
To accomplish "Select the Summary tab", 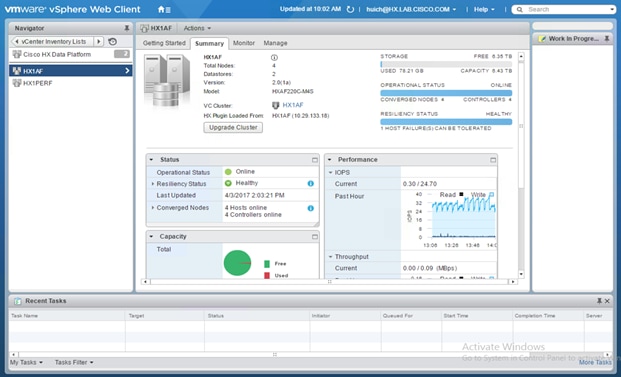I will click(209, 44).
